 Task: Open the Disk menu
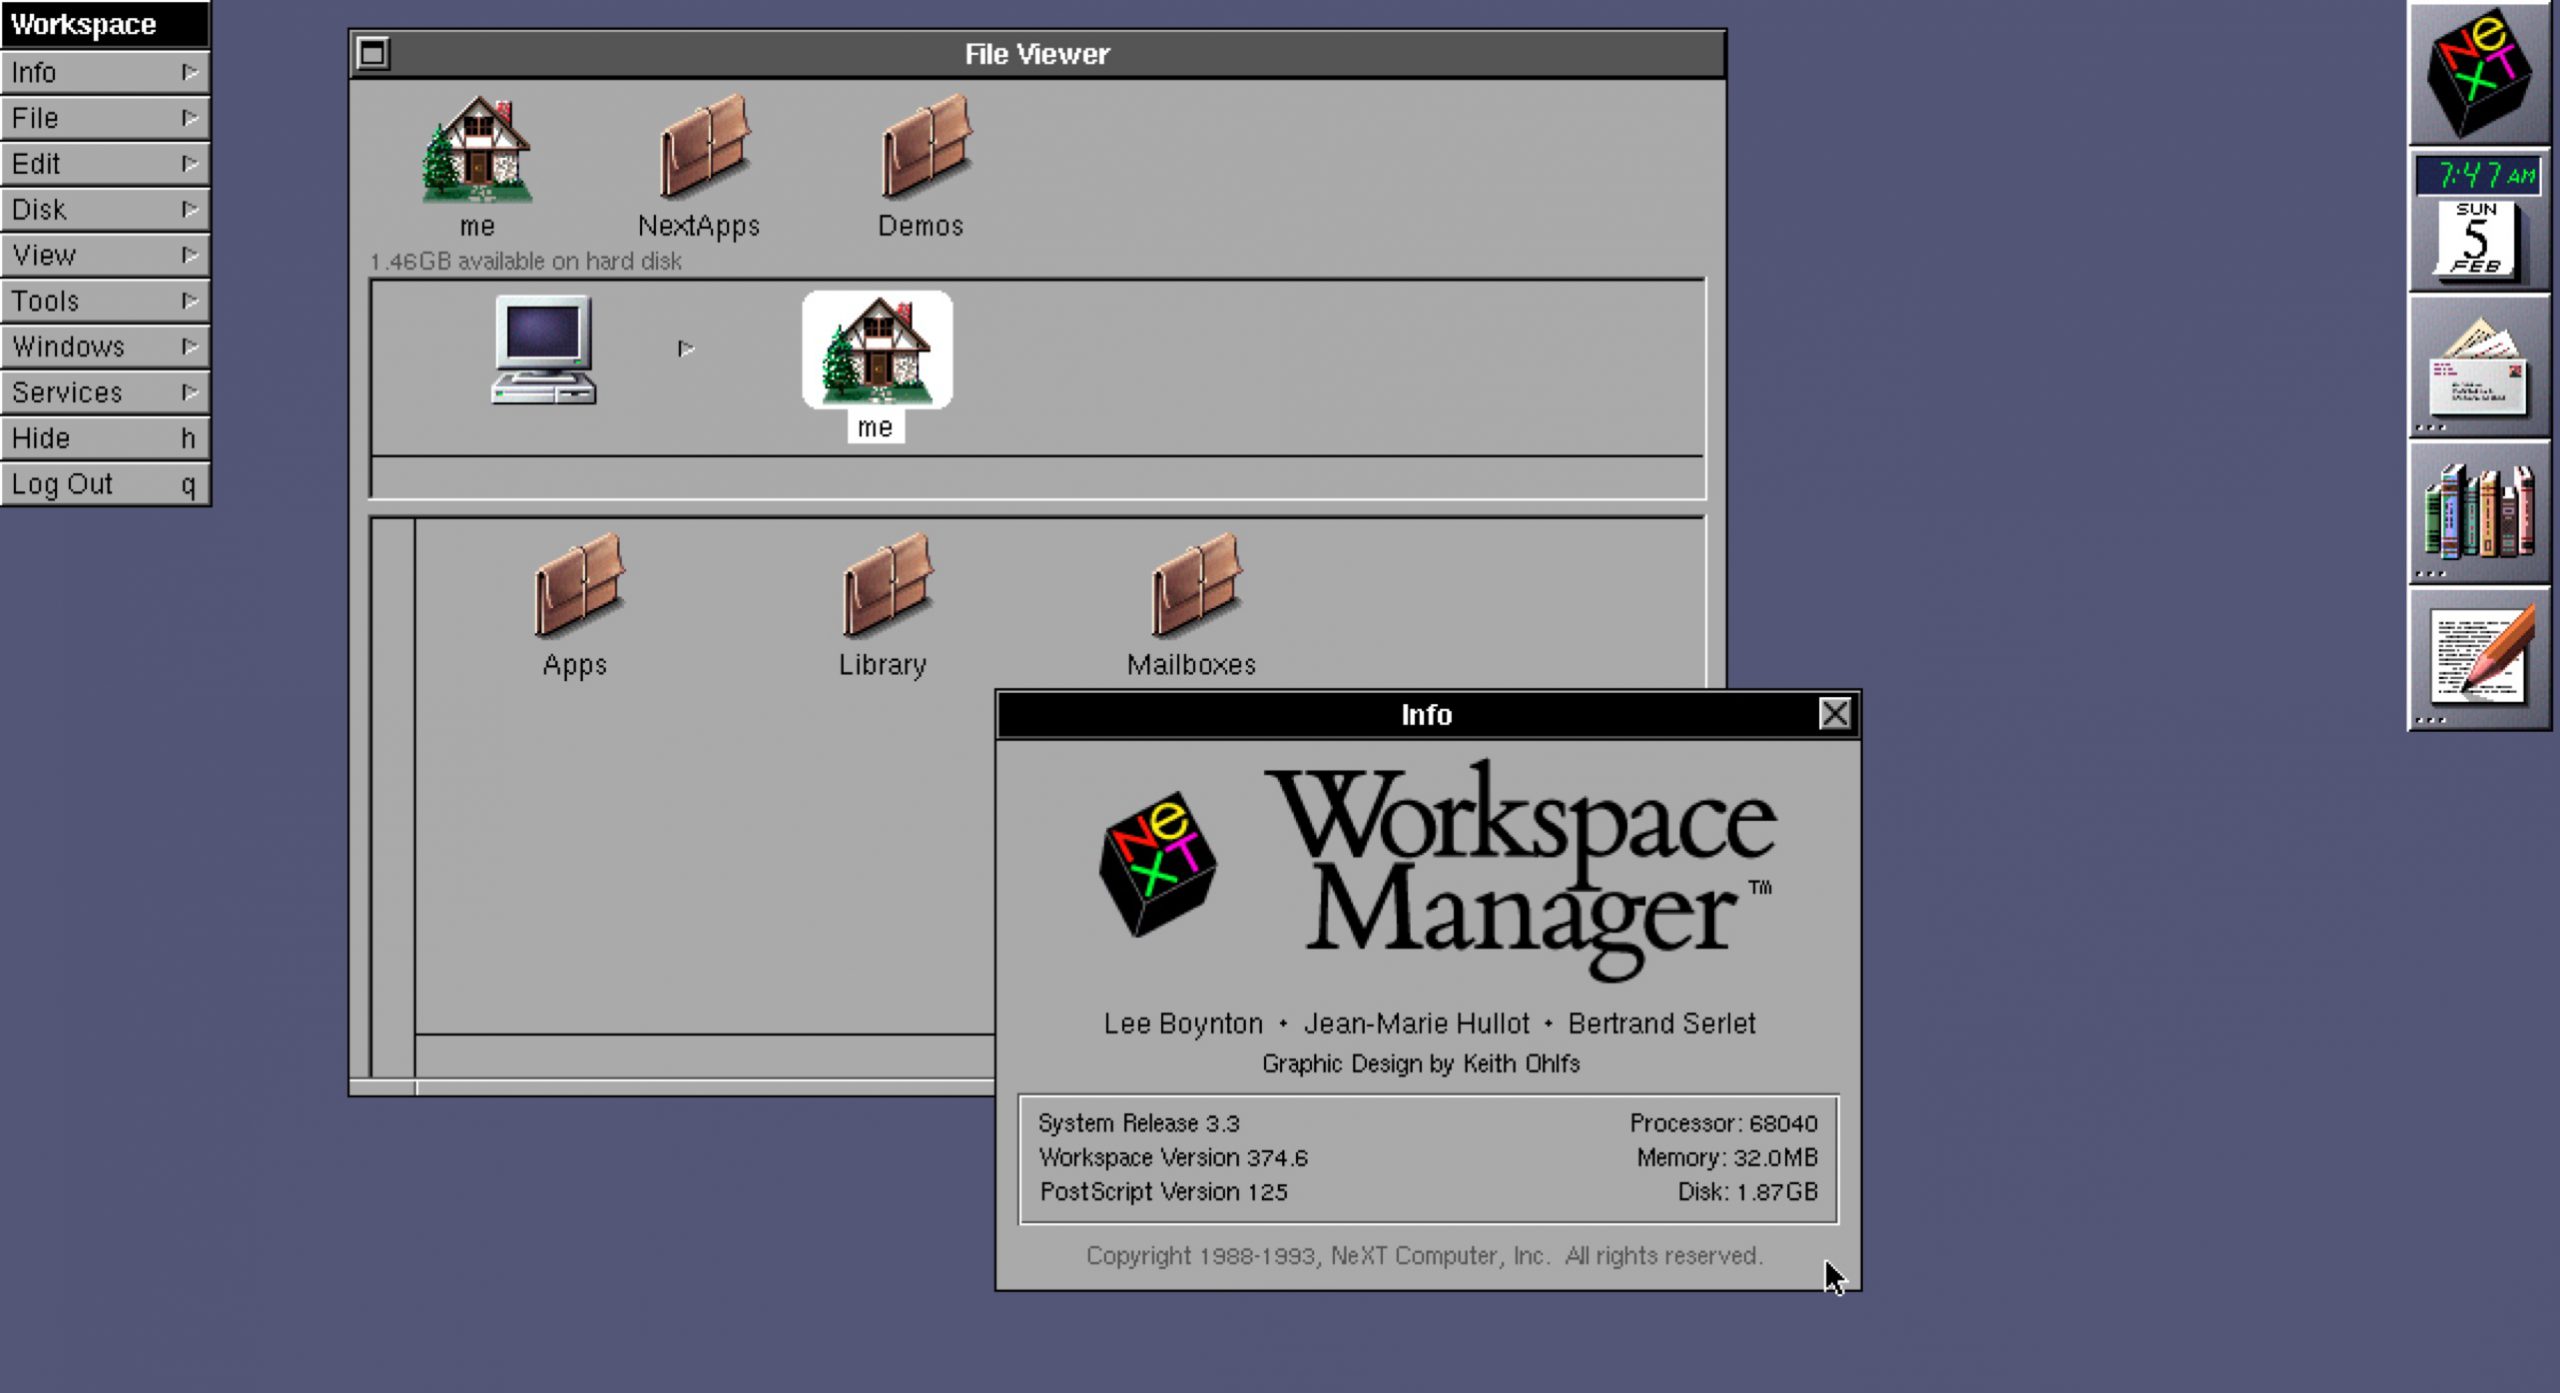coord(105,209)
